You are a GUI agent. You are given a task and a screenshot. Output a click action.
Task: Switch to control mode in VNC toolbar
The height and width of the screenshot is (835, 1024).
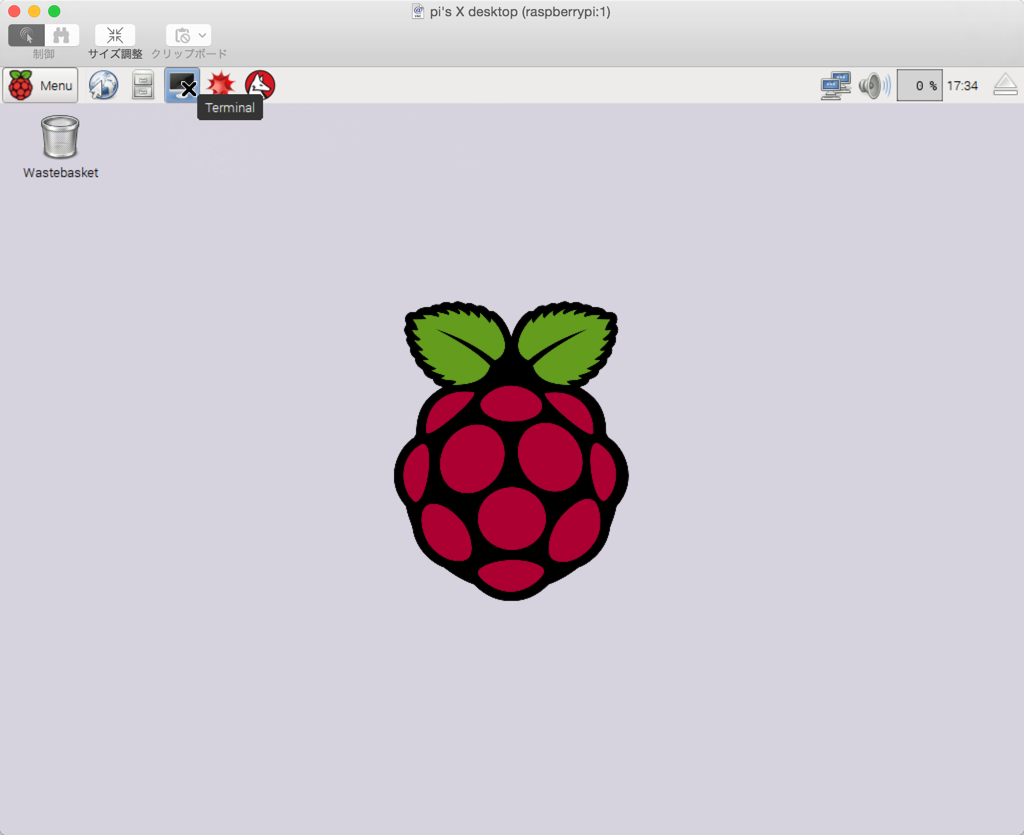tap(26, 35)
